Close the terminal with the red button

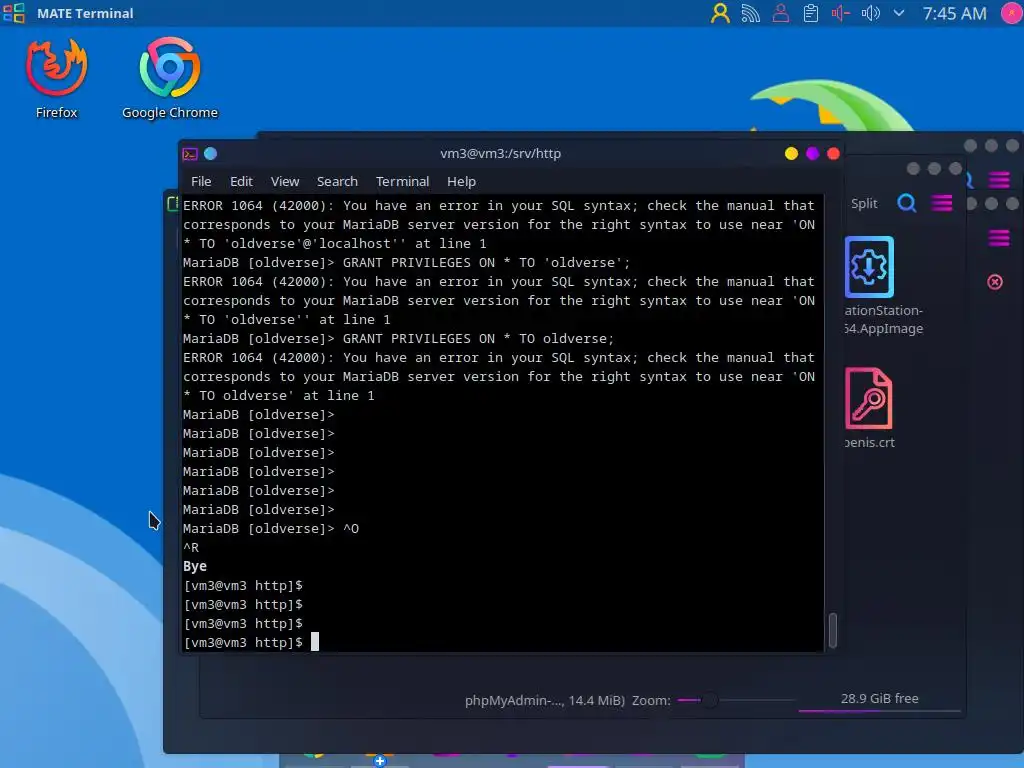click(x=833, y=153)
